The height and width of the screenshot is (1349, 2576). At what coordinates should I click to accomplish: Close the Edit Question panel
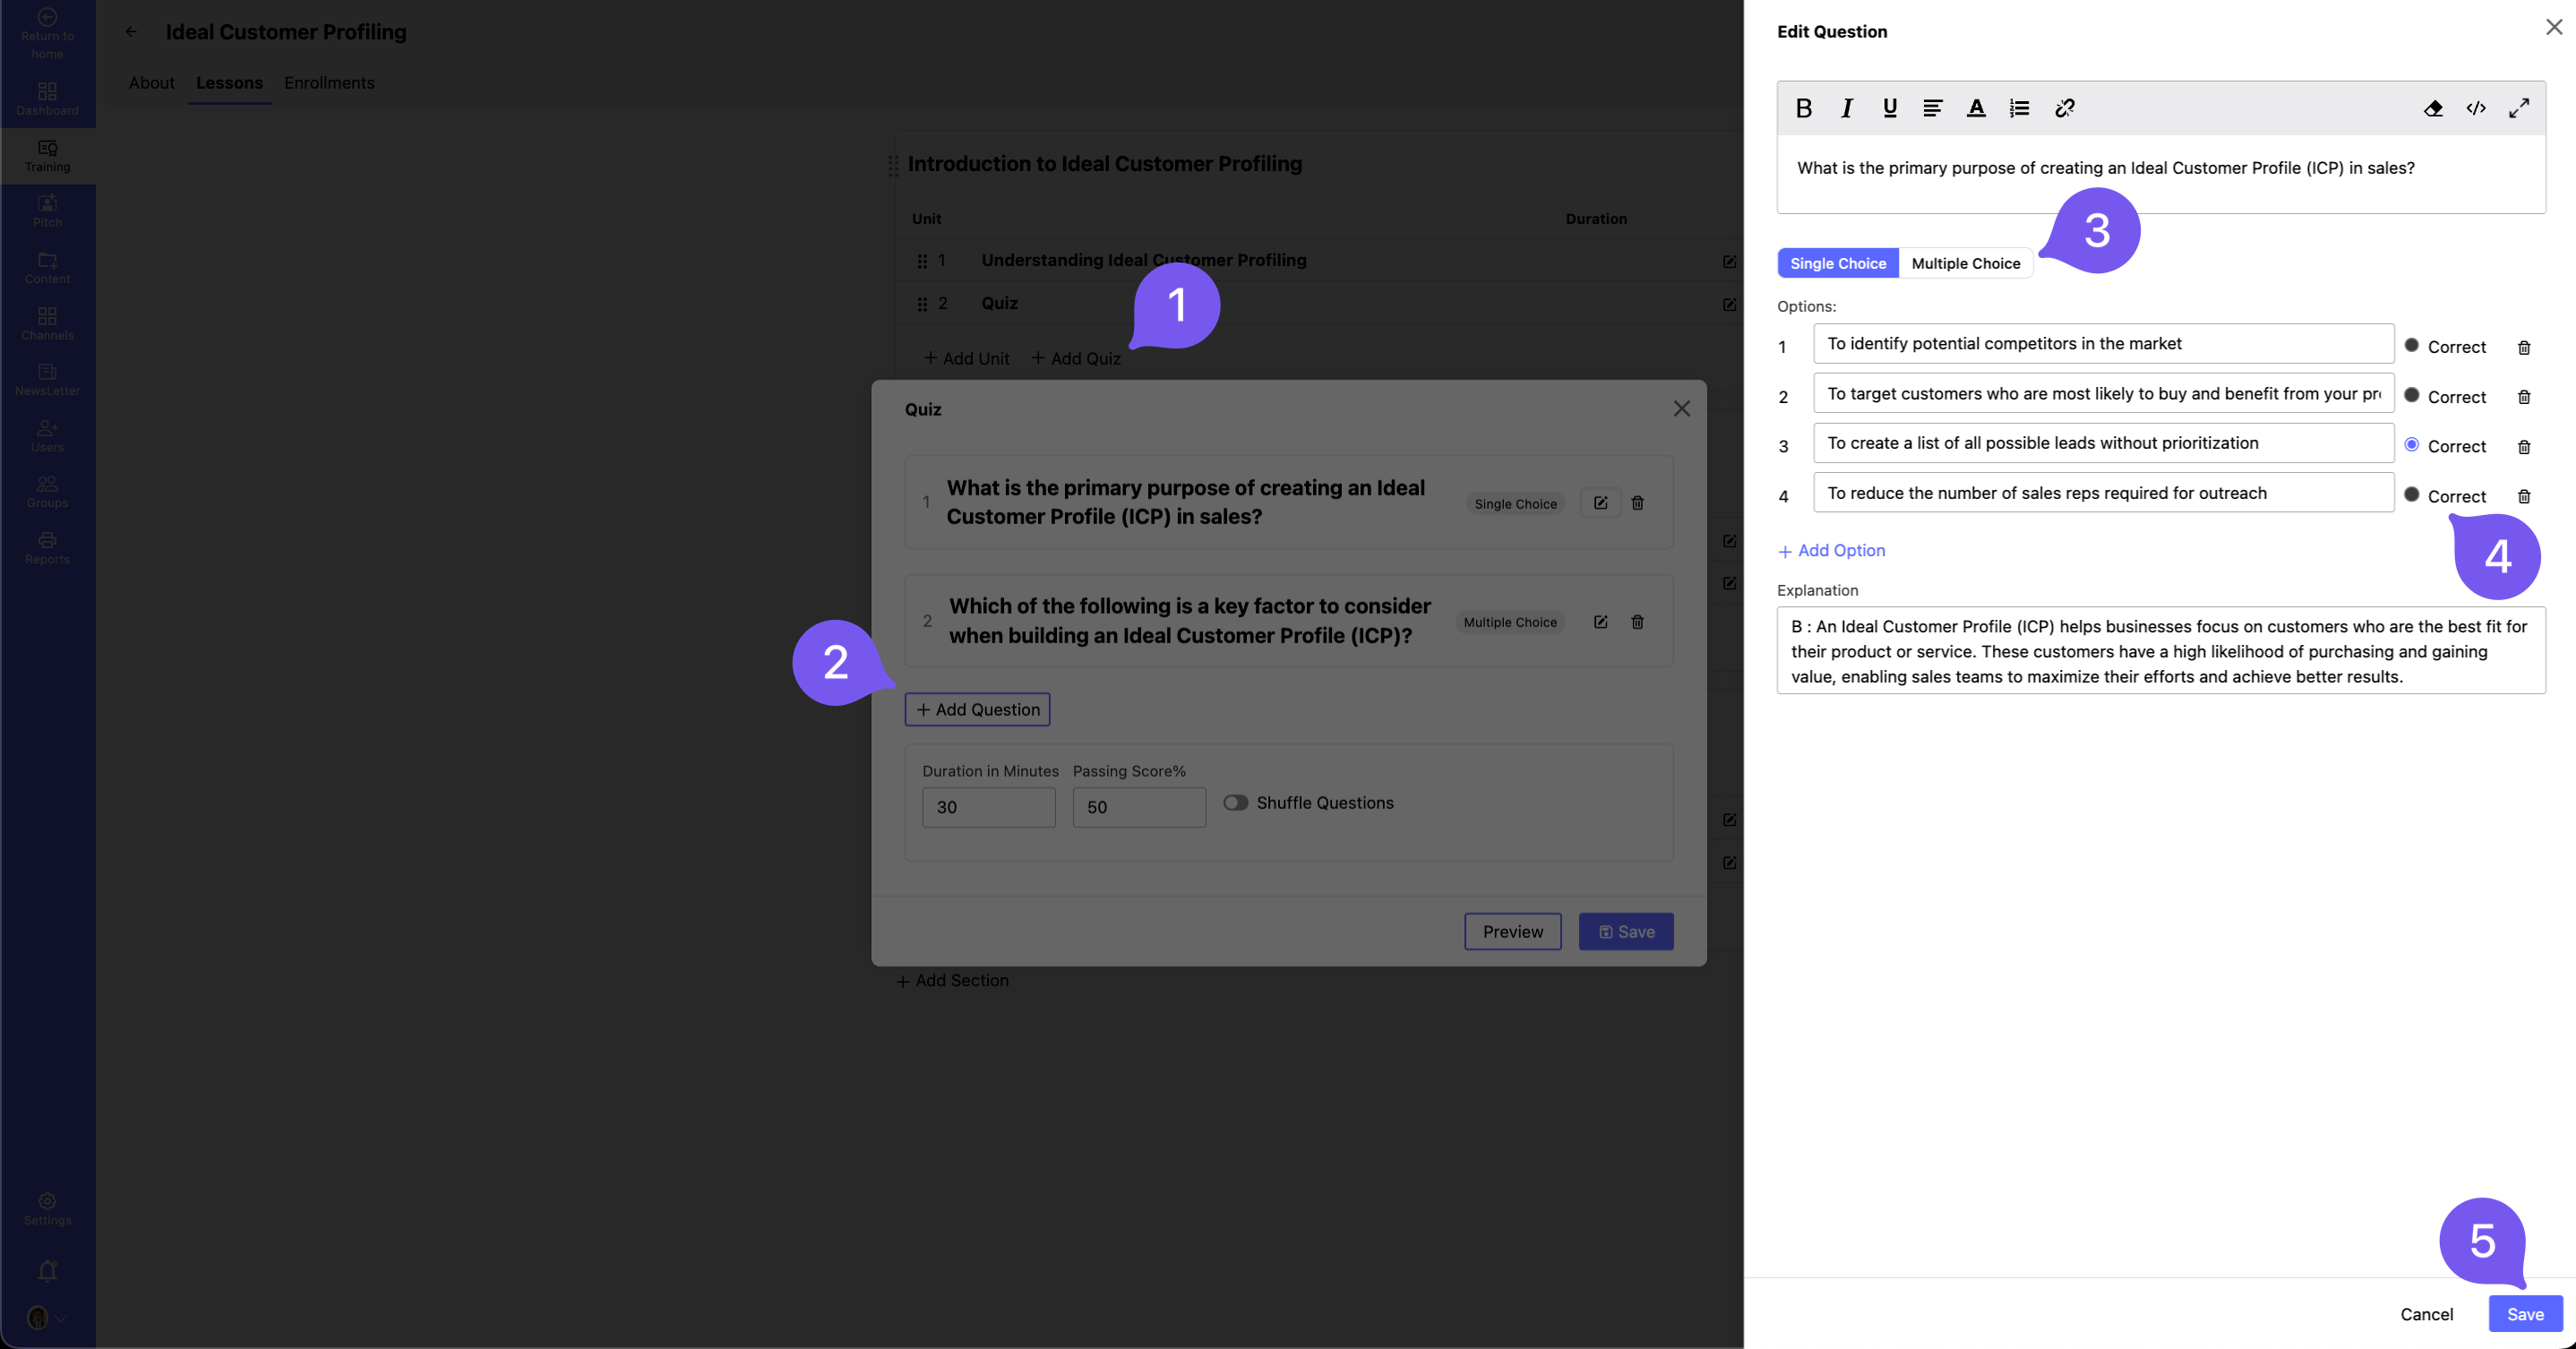(x=2553, y=28)
